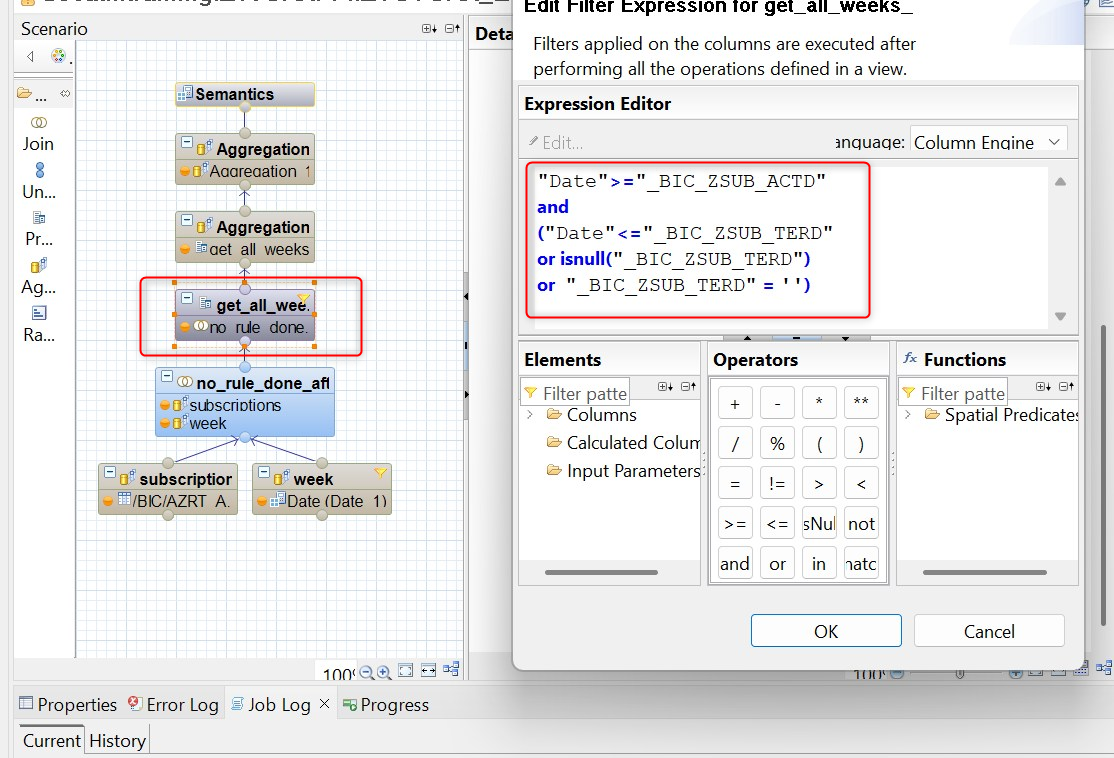Switch to the Error Log tab

pyautogui.click(x=173, y=705)
